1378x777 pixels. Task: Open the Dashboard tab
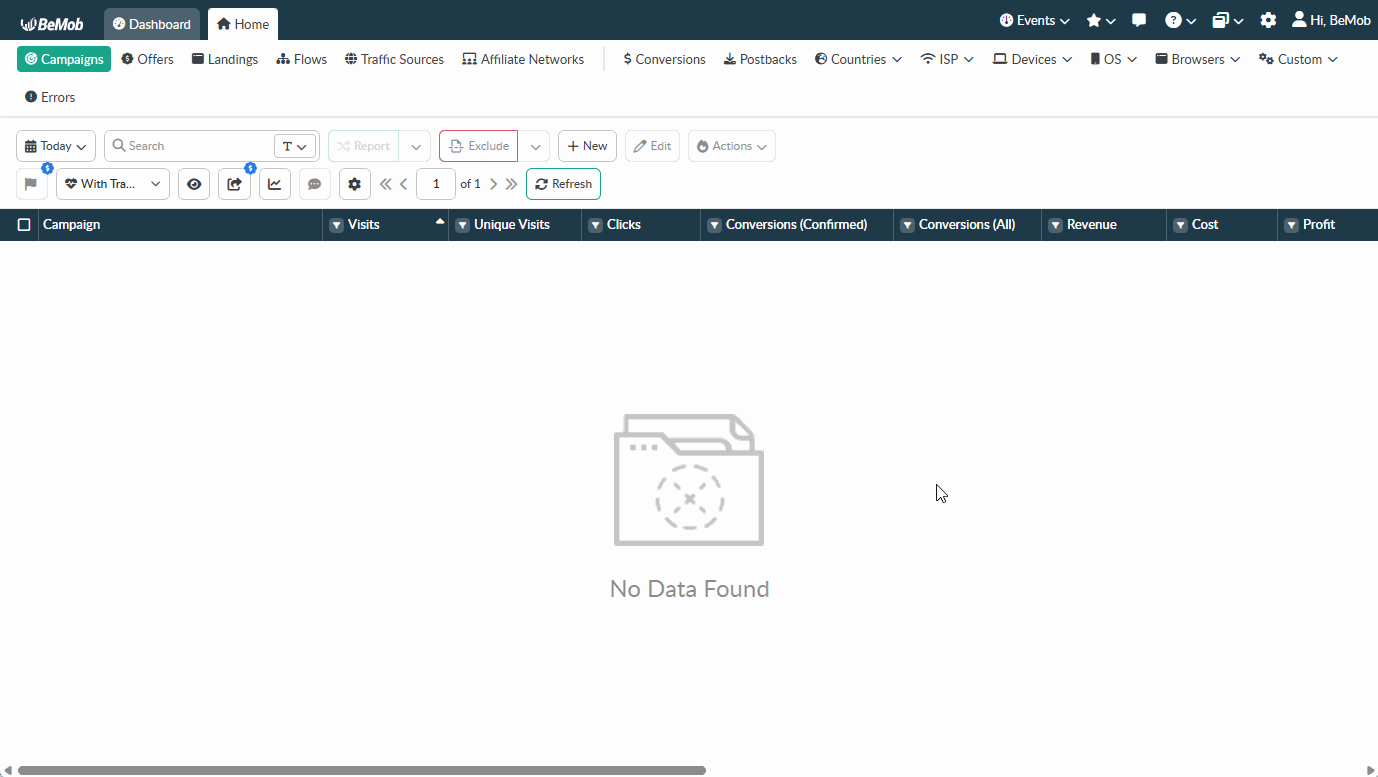tap(152, 24)
